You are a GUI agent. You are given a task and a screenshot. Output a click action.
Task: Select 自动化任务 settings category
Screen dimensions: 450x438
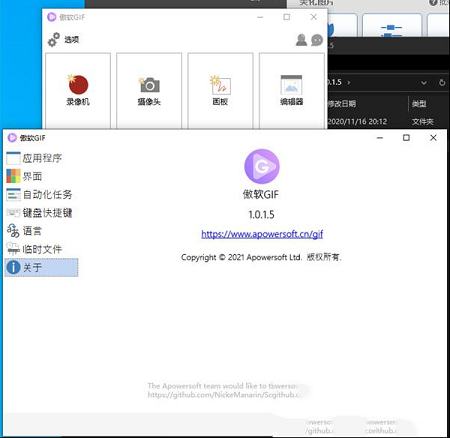tap(41, 194)
